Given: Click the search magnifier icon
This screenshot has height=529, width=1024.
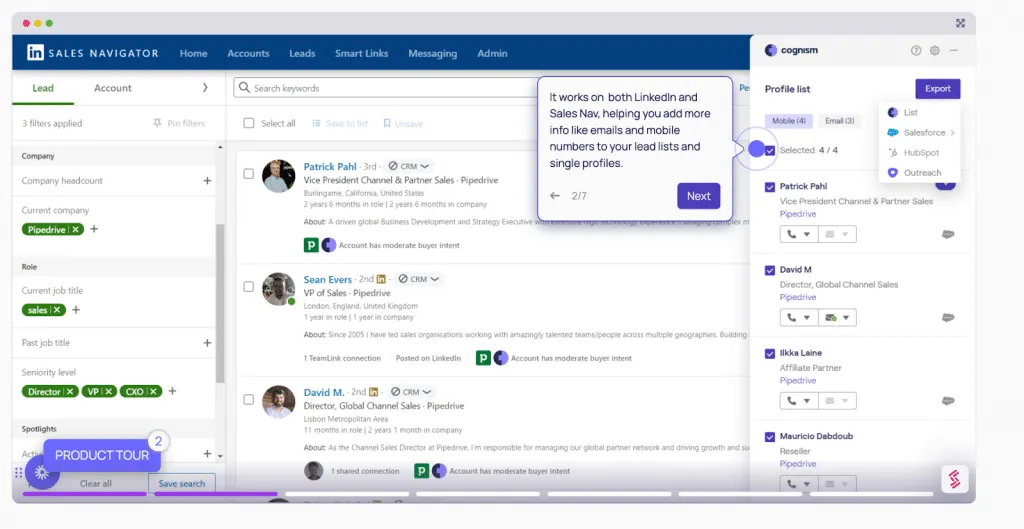Looking at the screenshot, I should [x=244, y=88].
